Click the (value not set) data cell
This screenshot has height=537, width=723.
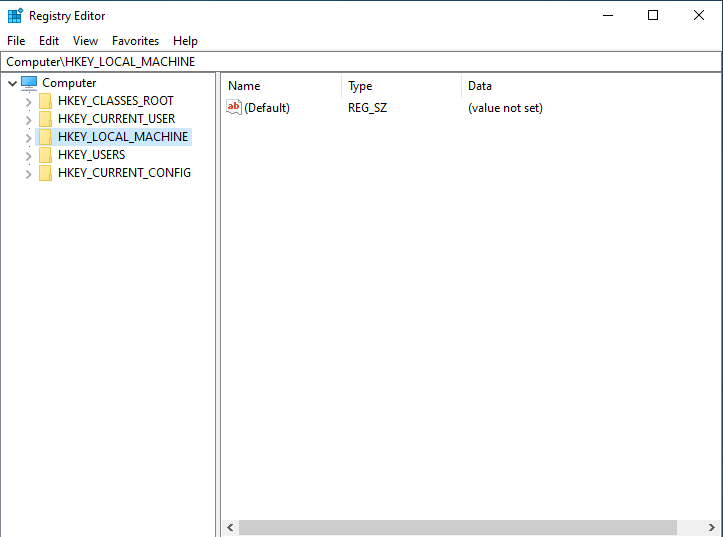click(505, 108)
